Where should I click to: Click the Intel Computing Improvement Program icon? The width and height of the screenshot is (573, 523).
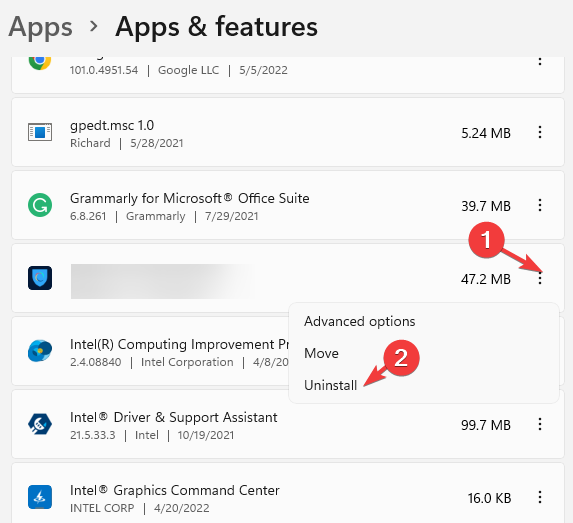coord(40,351)
